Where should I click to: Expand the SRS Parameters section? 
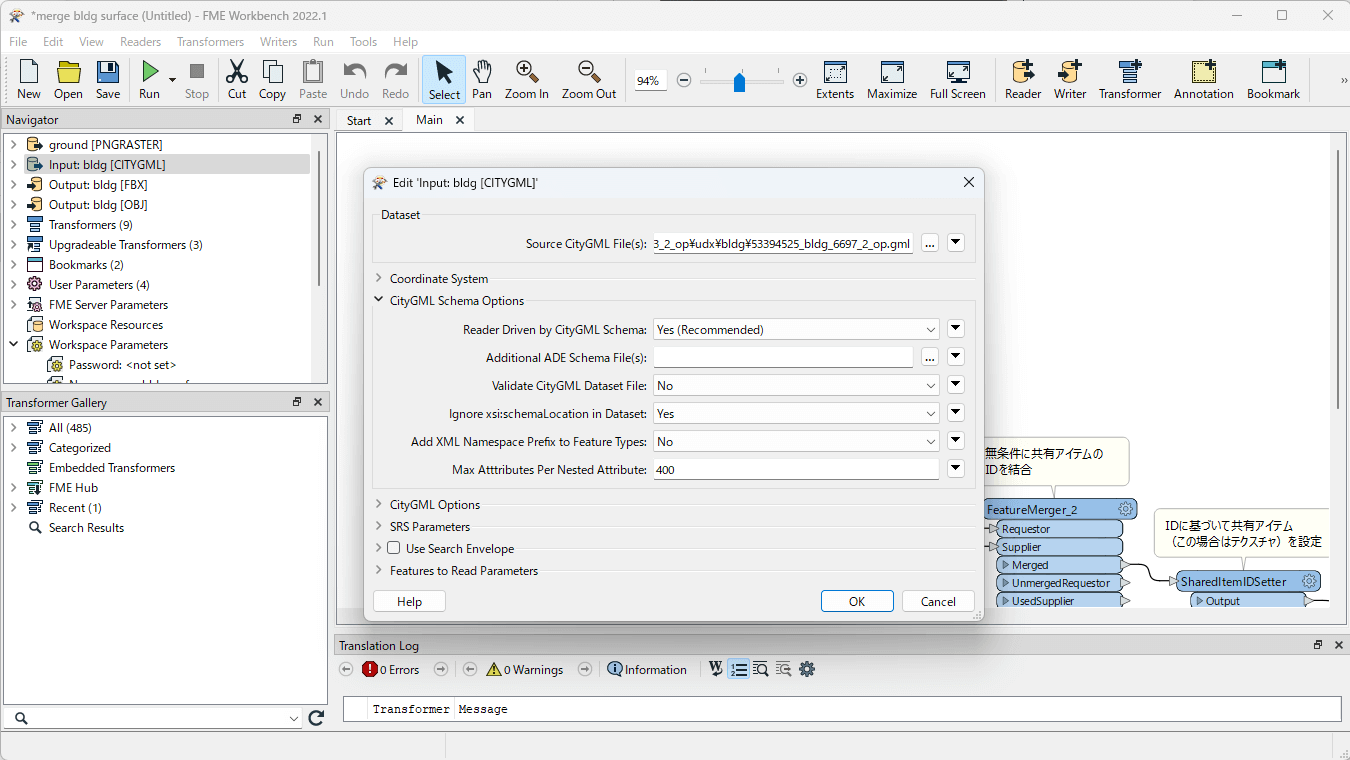pyautogui.click(x=379, y=527)
